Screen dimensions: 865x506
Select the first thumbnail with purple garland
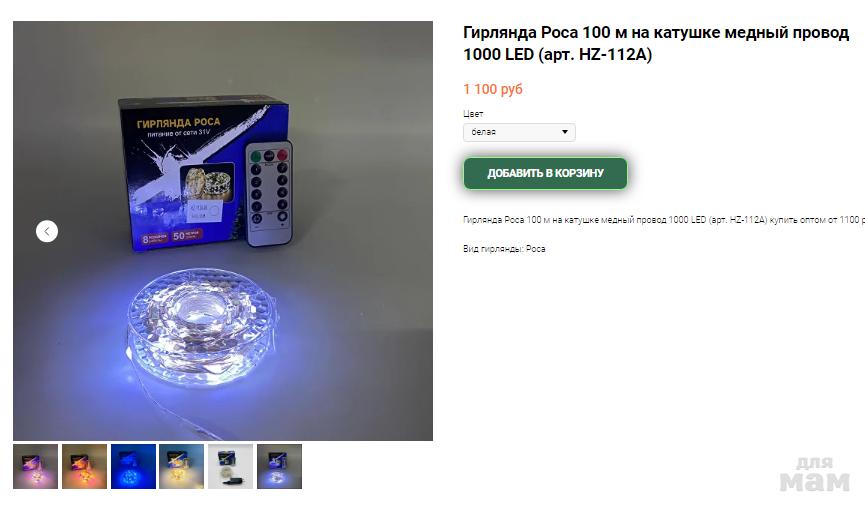35,466
